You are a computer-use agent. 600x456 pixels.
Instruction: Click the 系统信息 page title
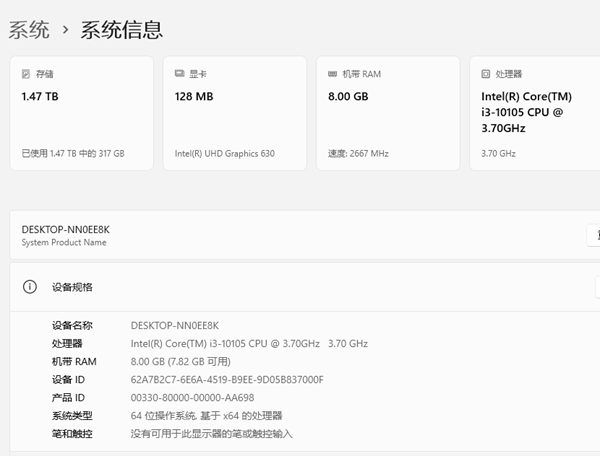(121, 30)
